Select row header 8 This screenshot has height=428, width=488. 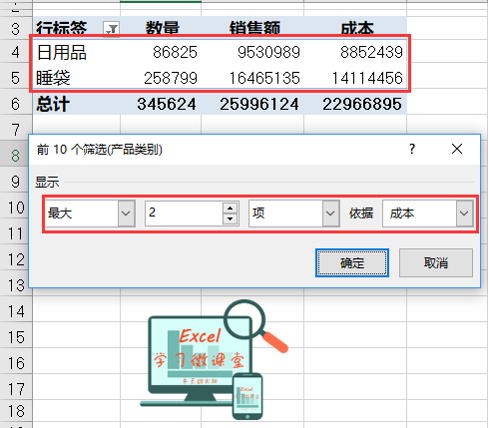[x=14, y=156]
